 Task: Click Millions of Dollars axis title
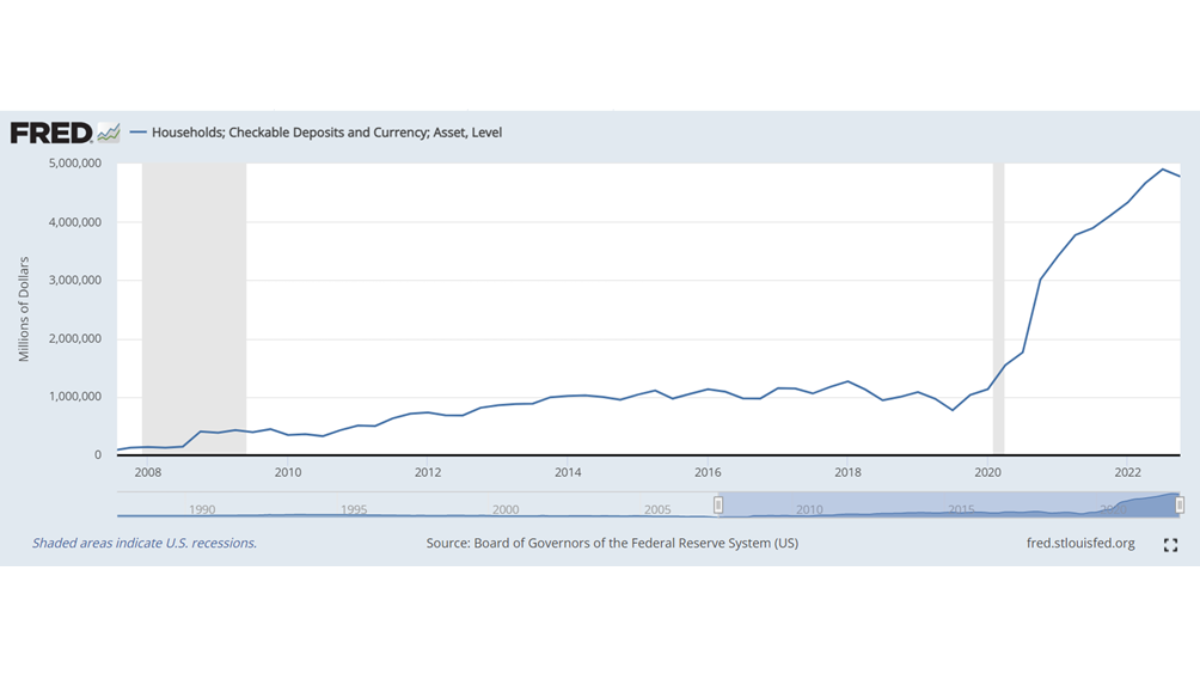point(24,309)
